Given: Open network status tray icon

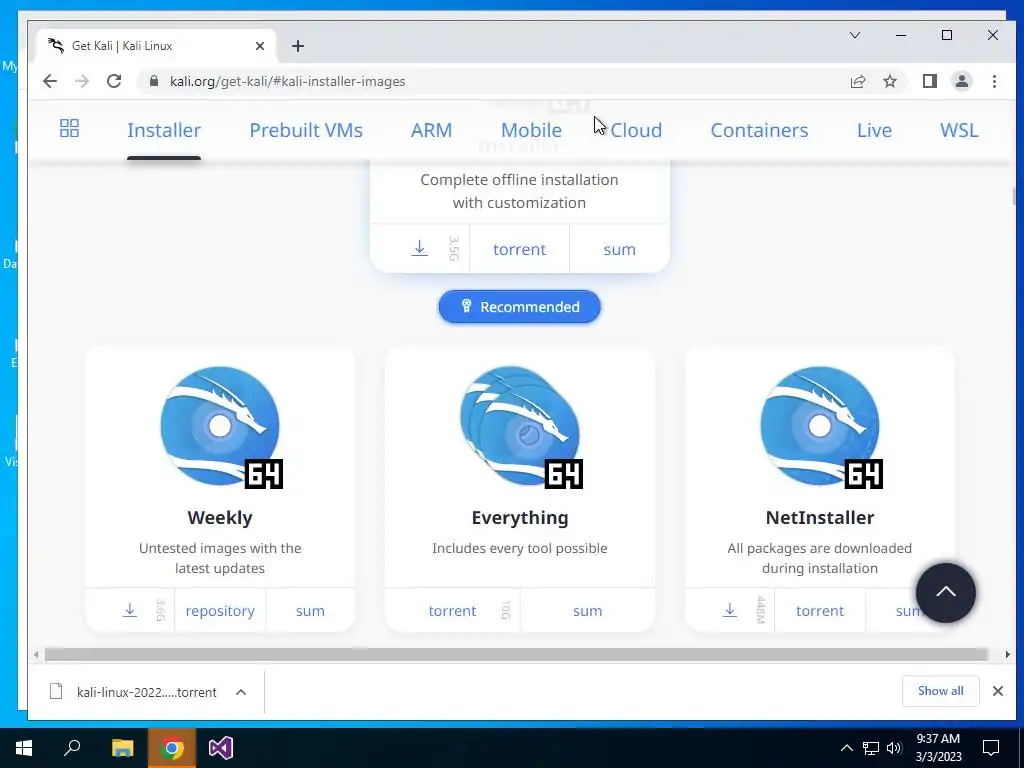Looking at the screenshot, I should click(x=871, y=748).
